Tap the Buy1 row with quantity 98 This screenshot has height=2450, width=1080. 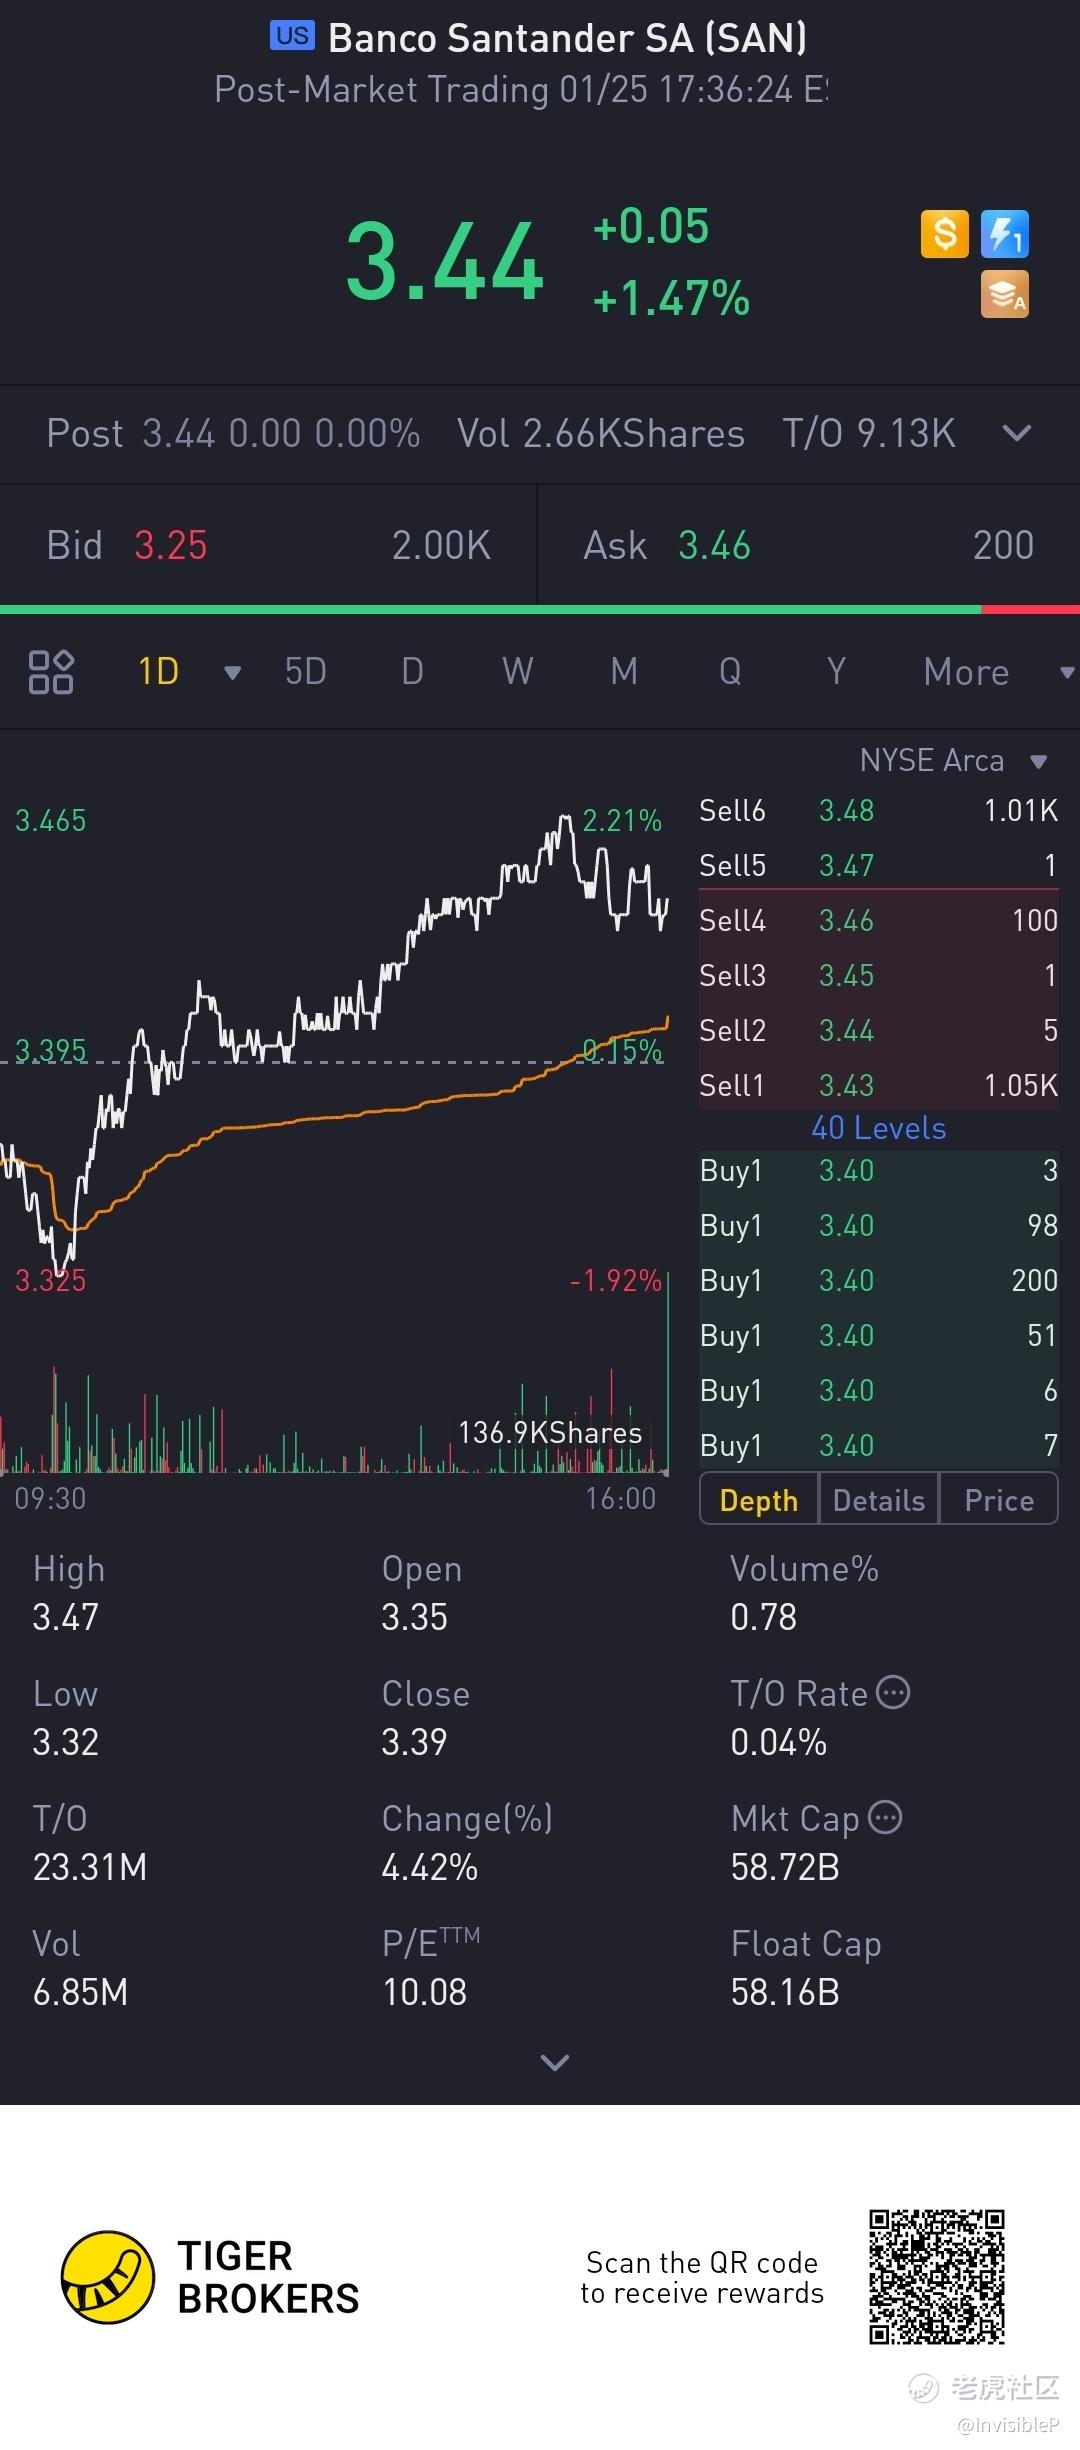879,1225
